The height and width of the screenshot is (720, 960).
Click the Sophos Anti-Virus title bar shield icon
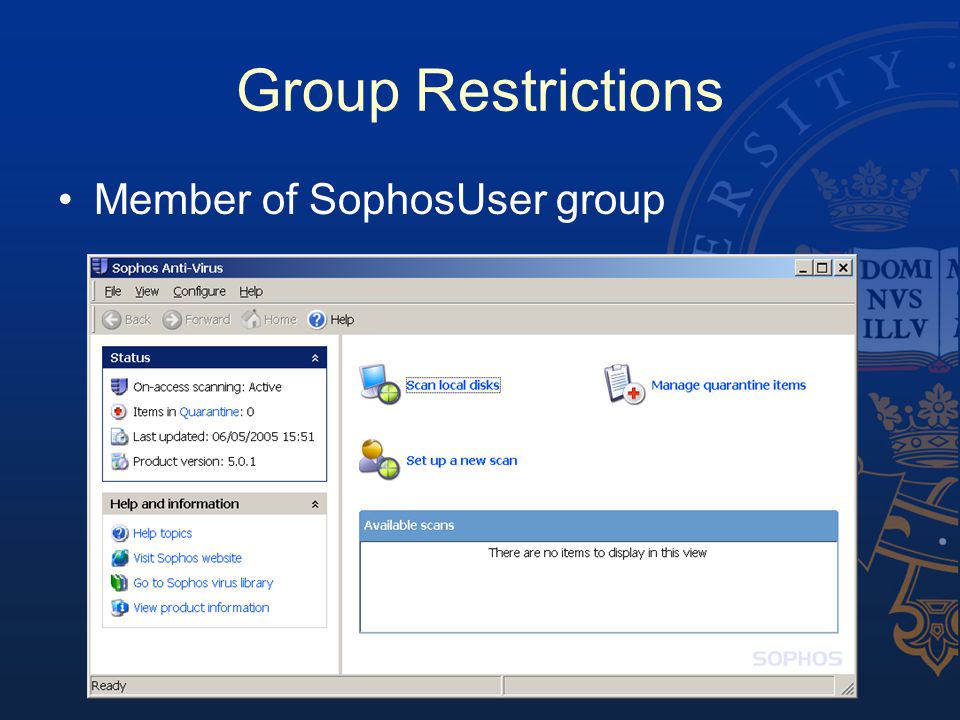[99, 267]
